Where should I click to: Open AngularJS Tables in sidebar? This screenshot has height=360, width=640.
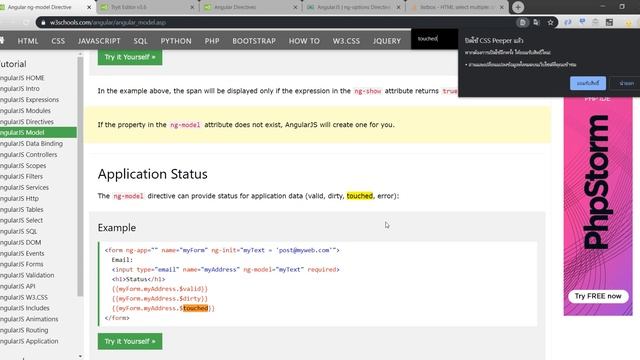click(22, 209)
